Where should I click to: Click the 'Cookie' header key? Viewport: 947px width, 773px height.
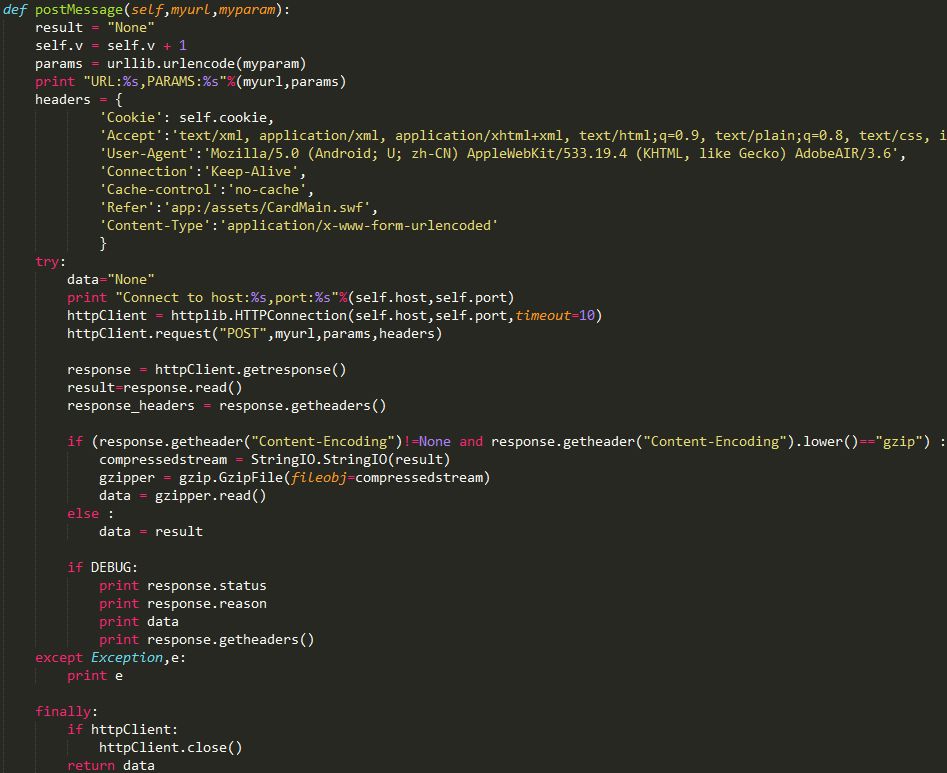(x=131, y=118)
